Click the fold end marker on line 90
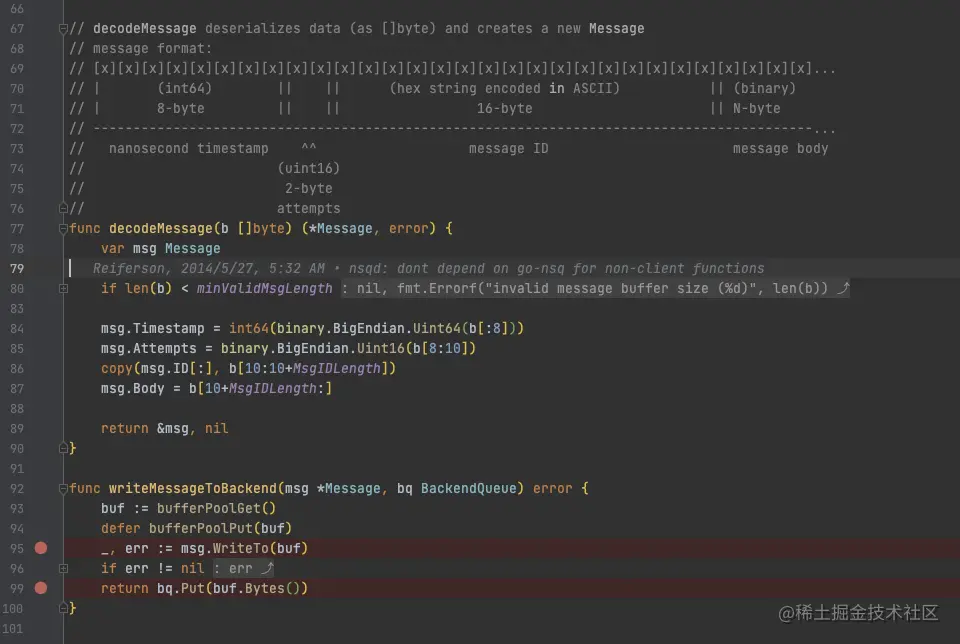960x644 pixels. pos(64,448)
